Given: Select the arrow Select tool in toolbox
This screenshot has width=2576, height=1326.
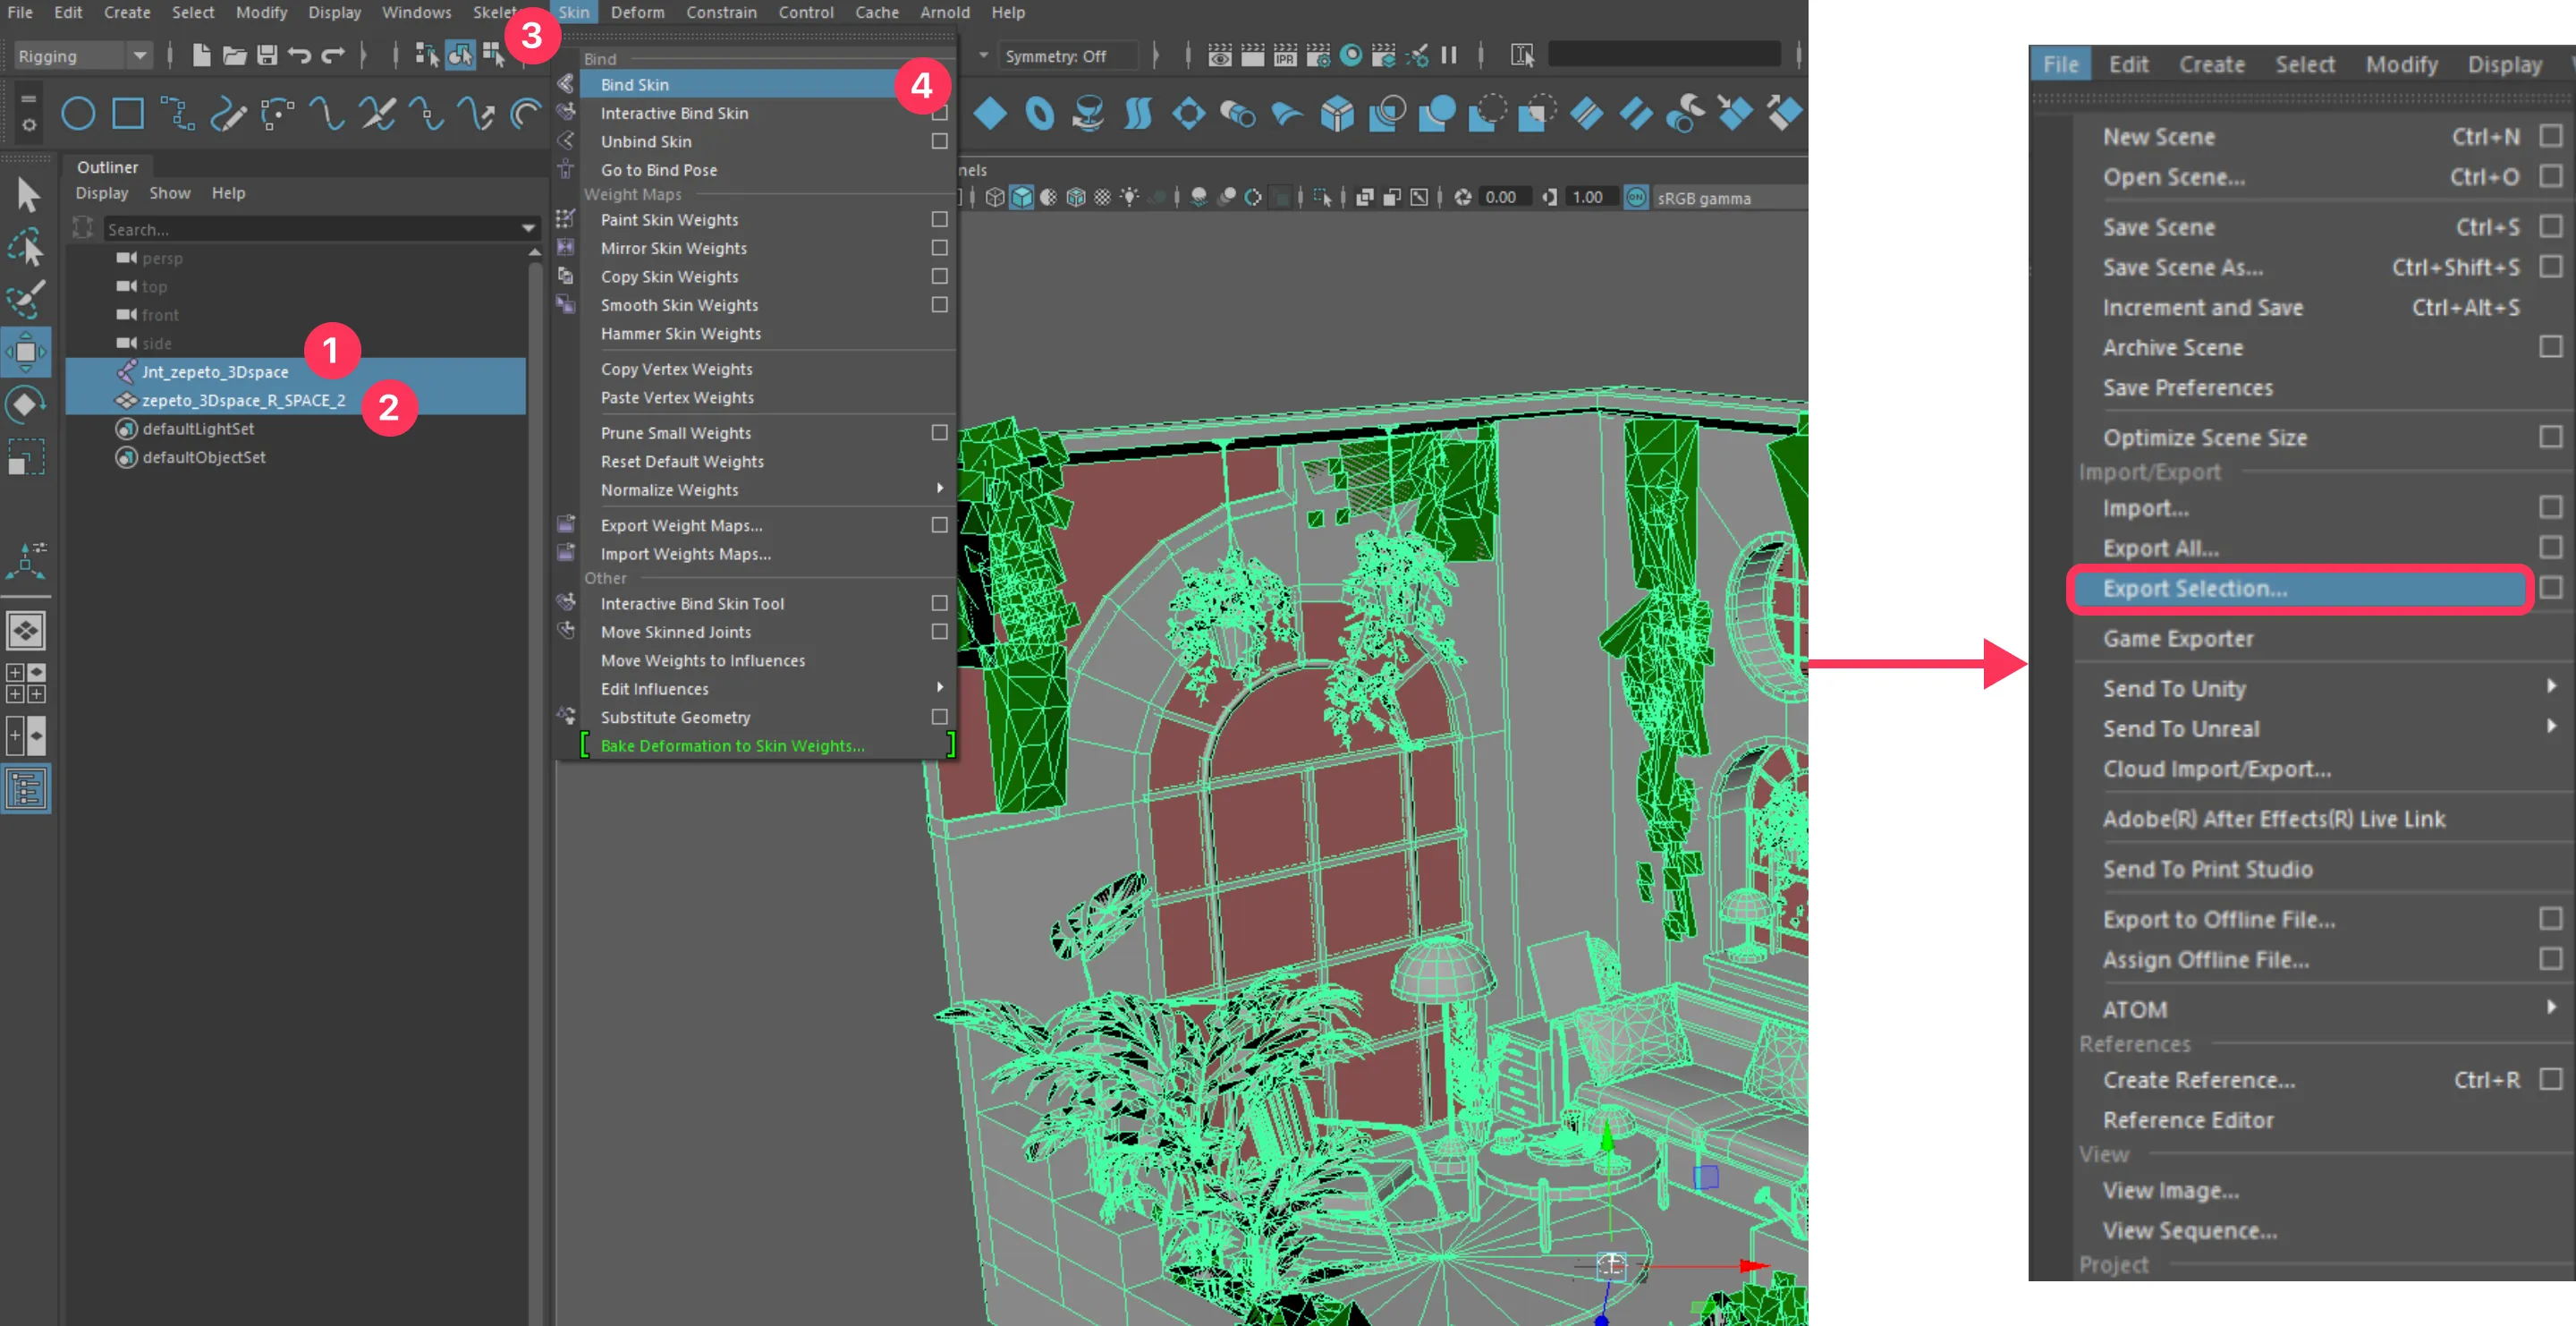Looking at the screenshot, I should point(27,195).
